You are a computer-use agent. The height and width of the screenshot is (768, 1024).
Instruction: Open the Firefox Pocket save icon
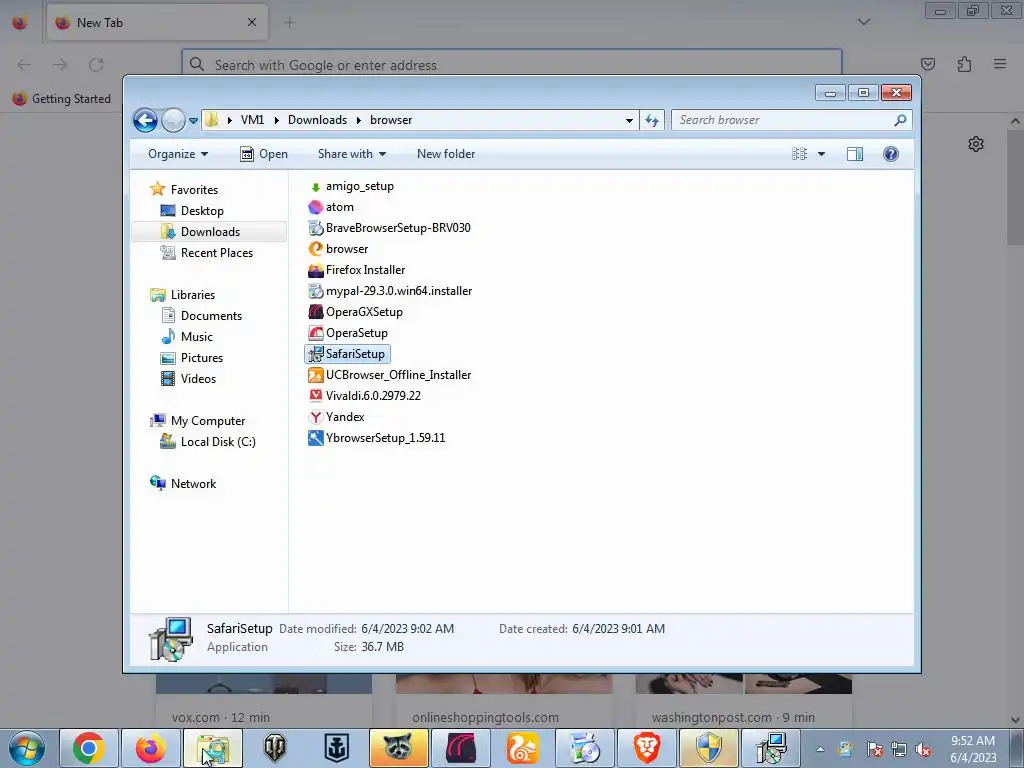point(927,65)
